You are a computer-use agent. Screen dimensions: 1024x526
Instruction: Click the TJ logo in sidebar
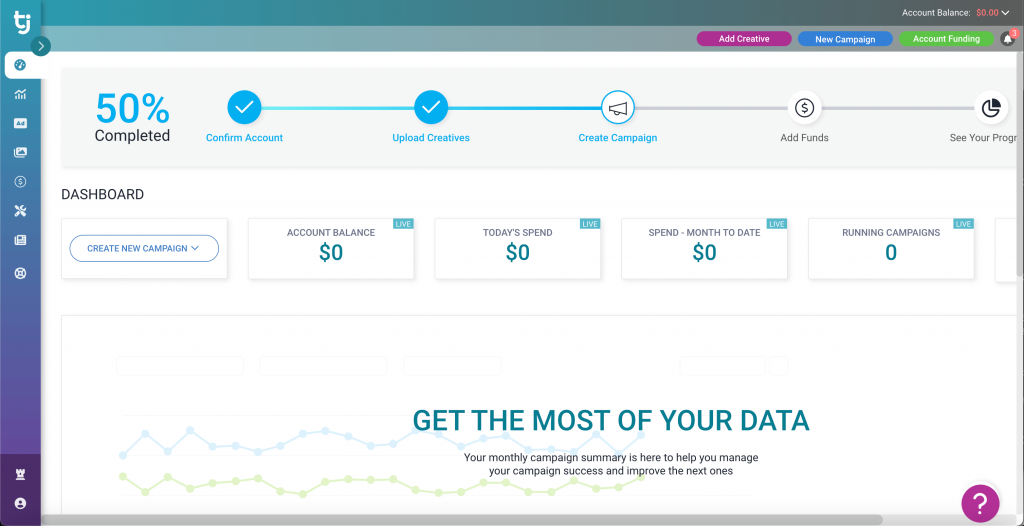pos(20,22)
